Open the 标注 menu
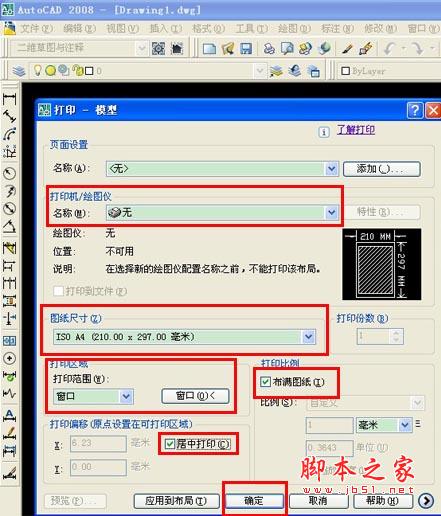 [x=337, y=29]
